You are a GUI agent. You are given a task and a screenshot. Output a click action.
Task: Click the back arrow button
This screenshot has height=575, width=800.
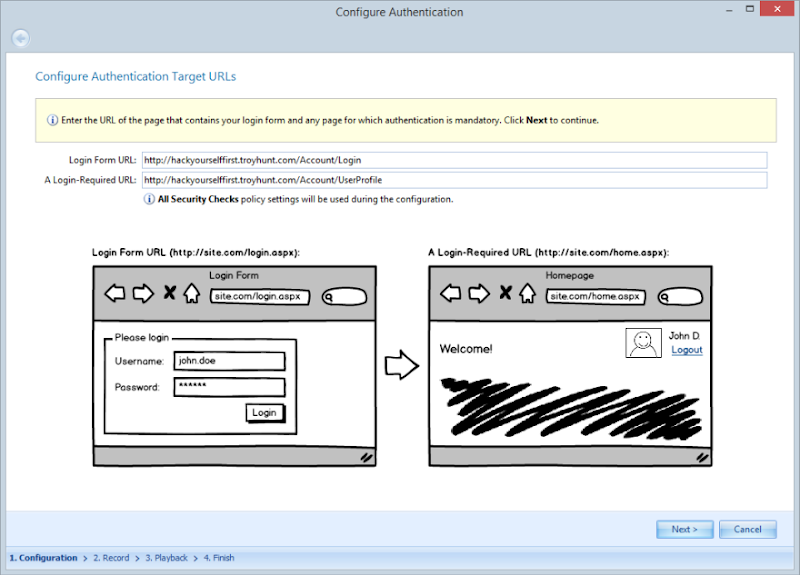coord(21,38)
